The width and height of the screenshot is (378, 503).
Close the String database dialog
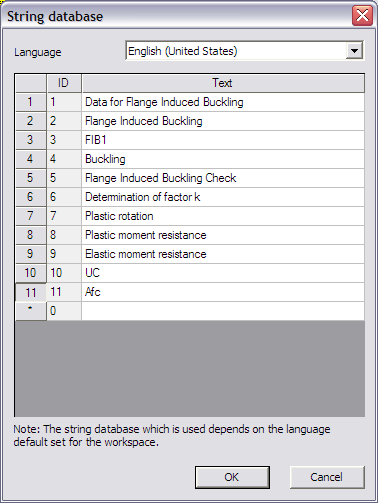tap(362, 16)
